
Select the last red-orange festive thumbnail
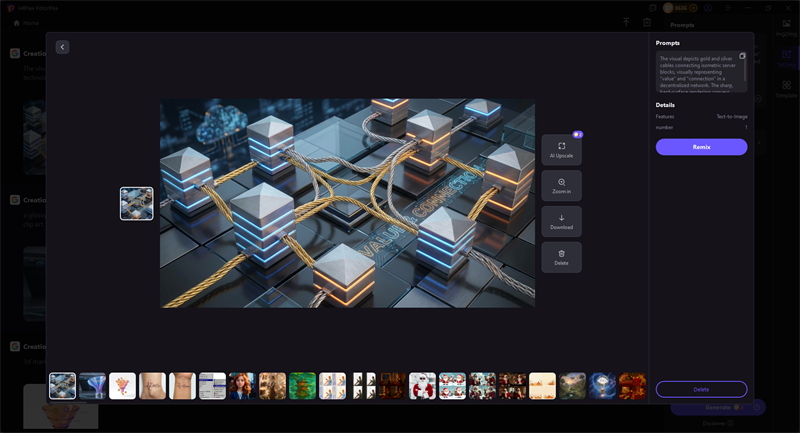coord(633,386)
